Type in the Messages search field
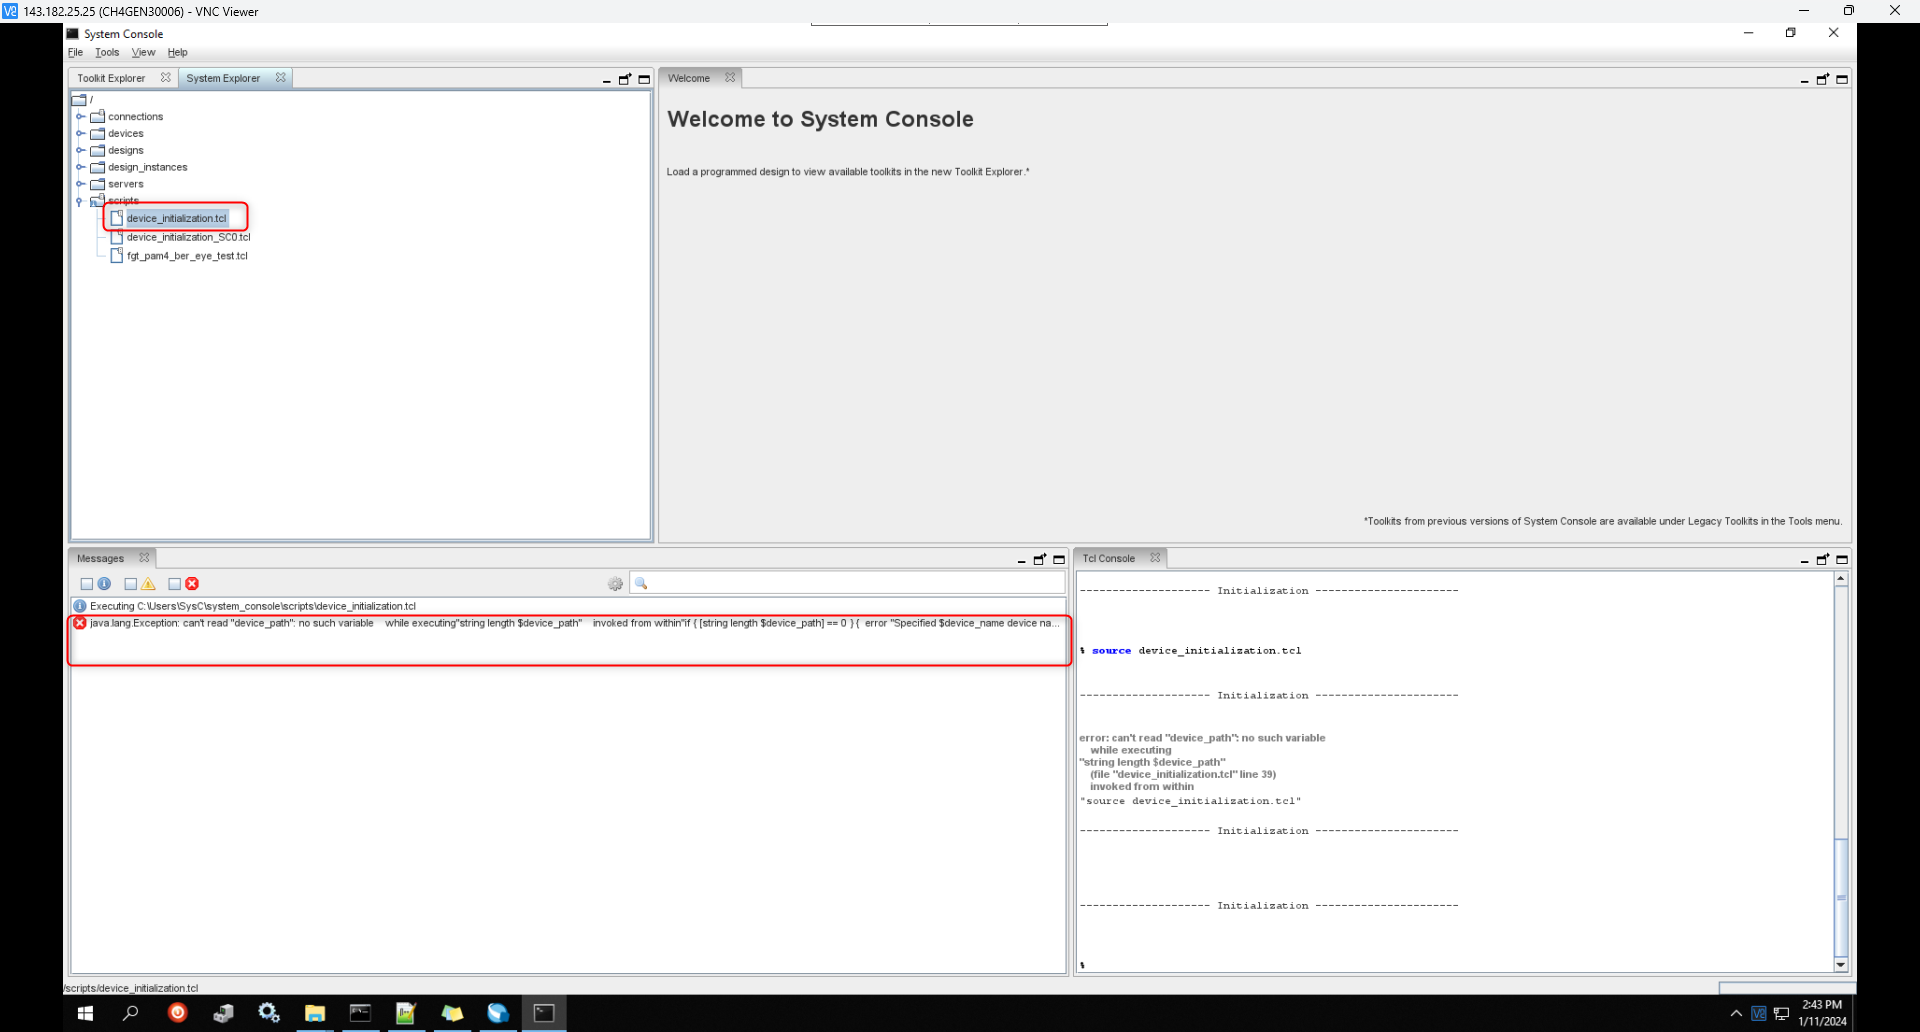The height and width of the screenshot is (1032, 1920). coord(850,583)
